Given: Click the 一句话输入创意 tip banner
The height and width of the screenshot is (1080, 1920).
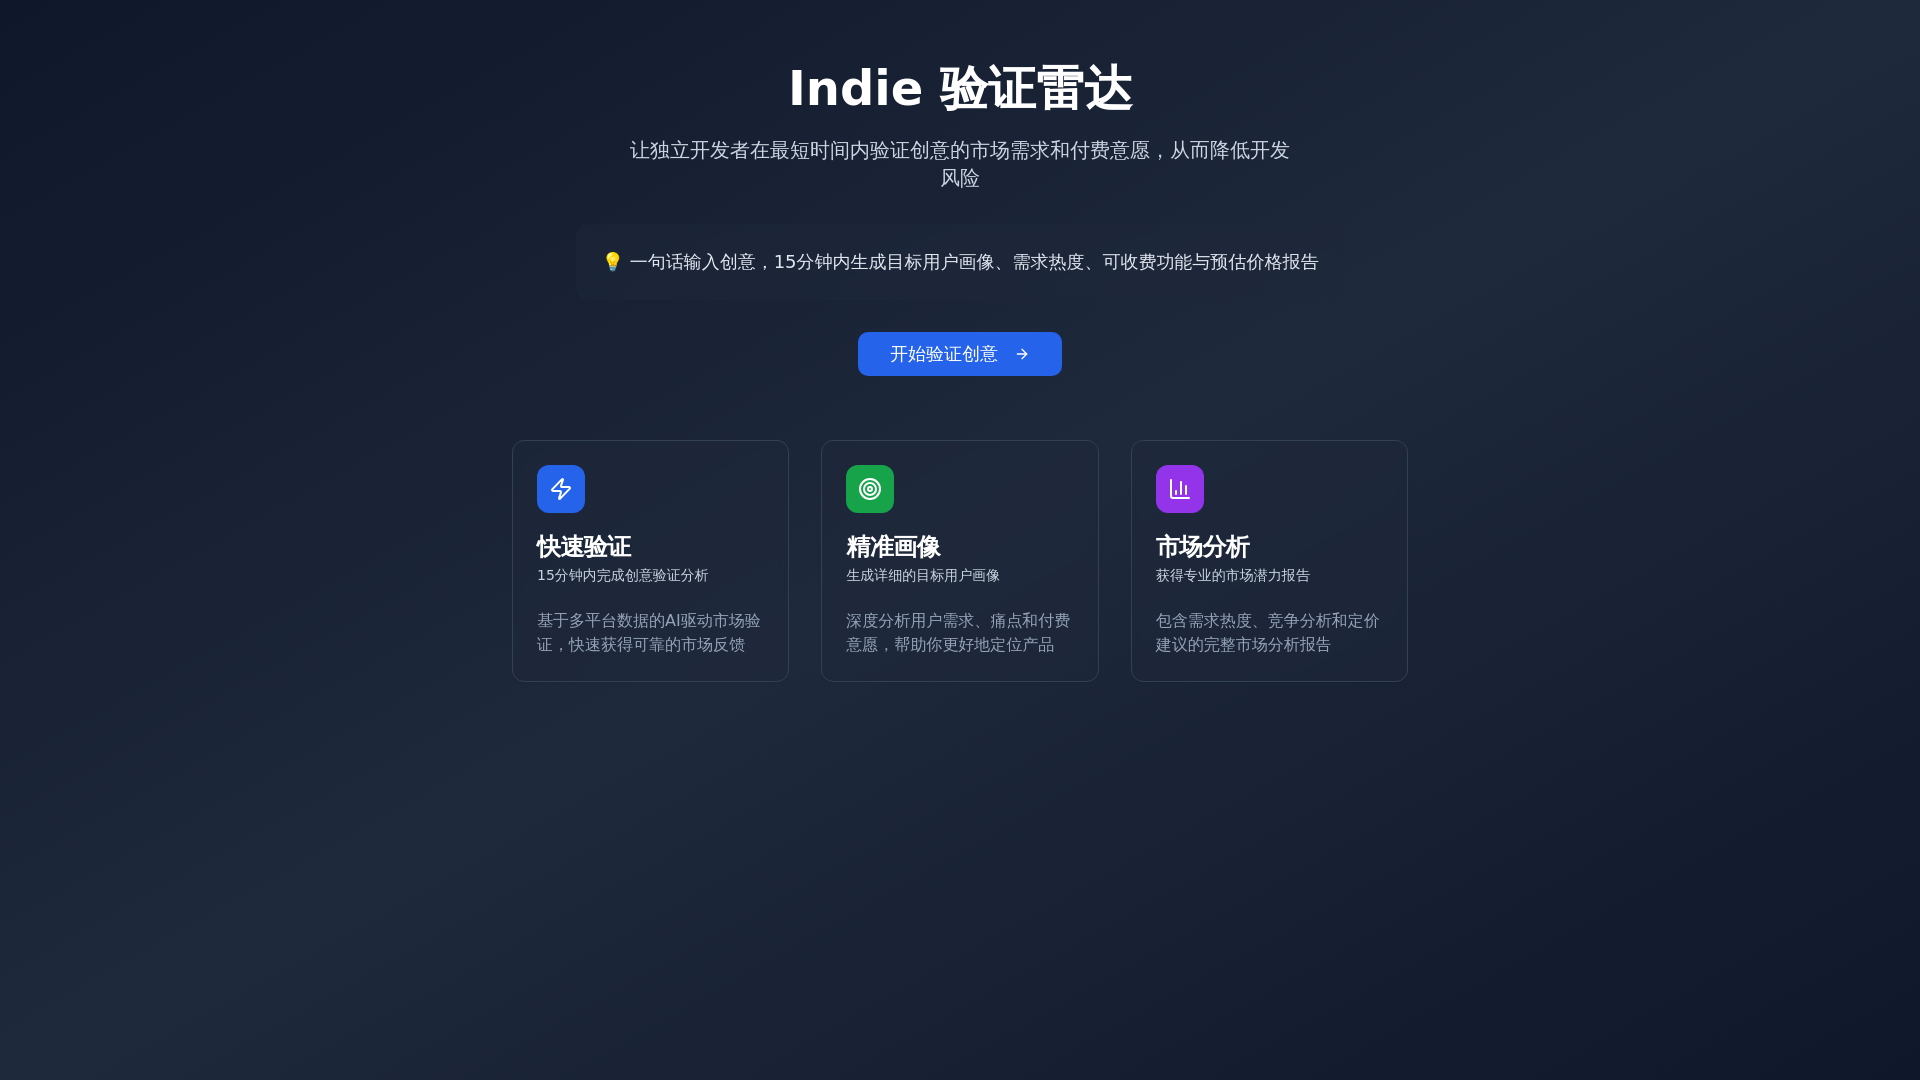Looking at the screenshot, I should point(960,262).
